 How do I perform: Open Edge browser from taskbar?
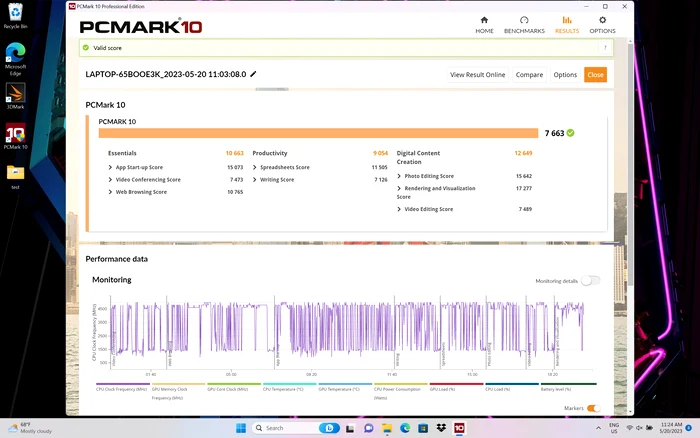pyautogui.click(x=405, y=428)
